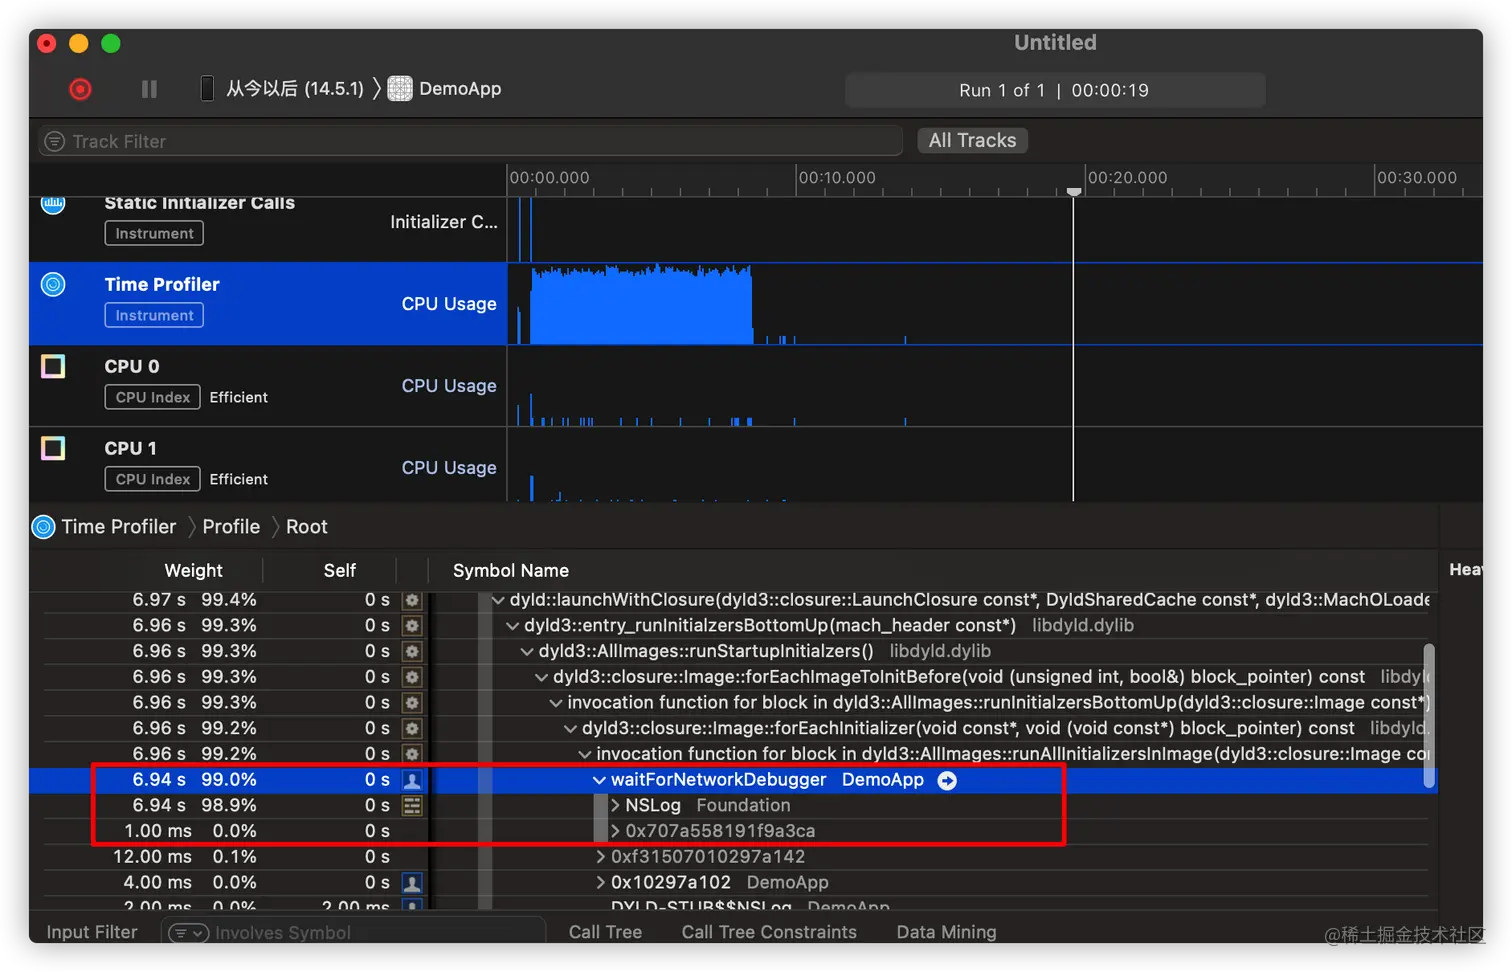Click the Time Profiler CPU usage graph

point(641,305)
